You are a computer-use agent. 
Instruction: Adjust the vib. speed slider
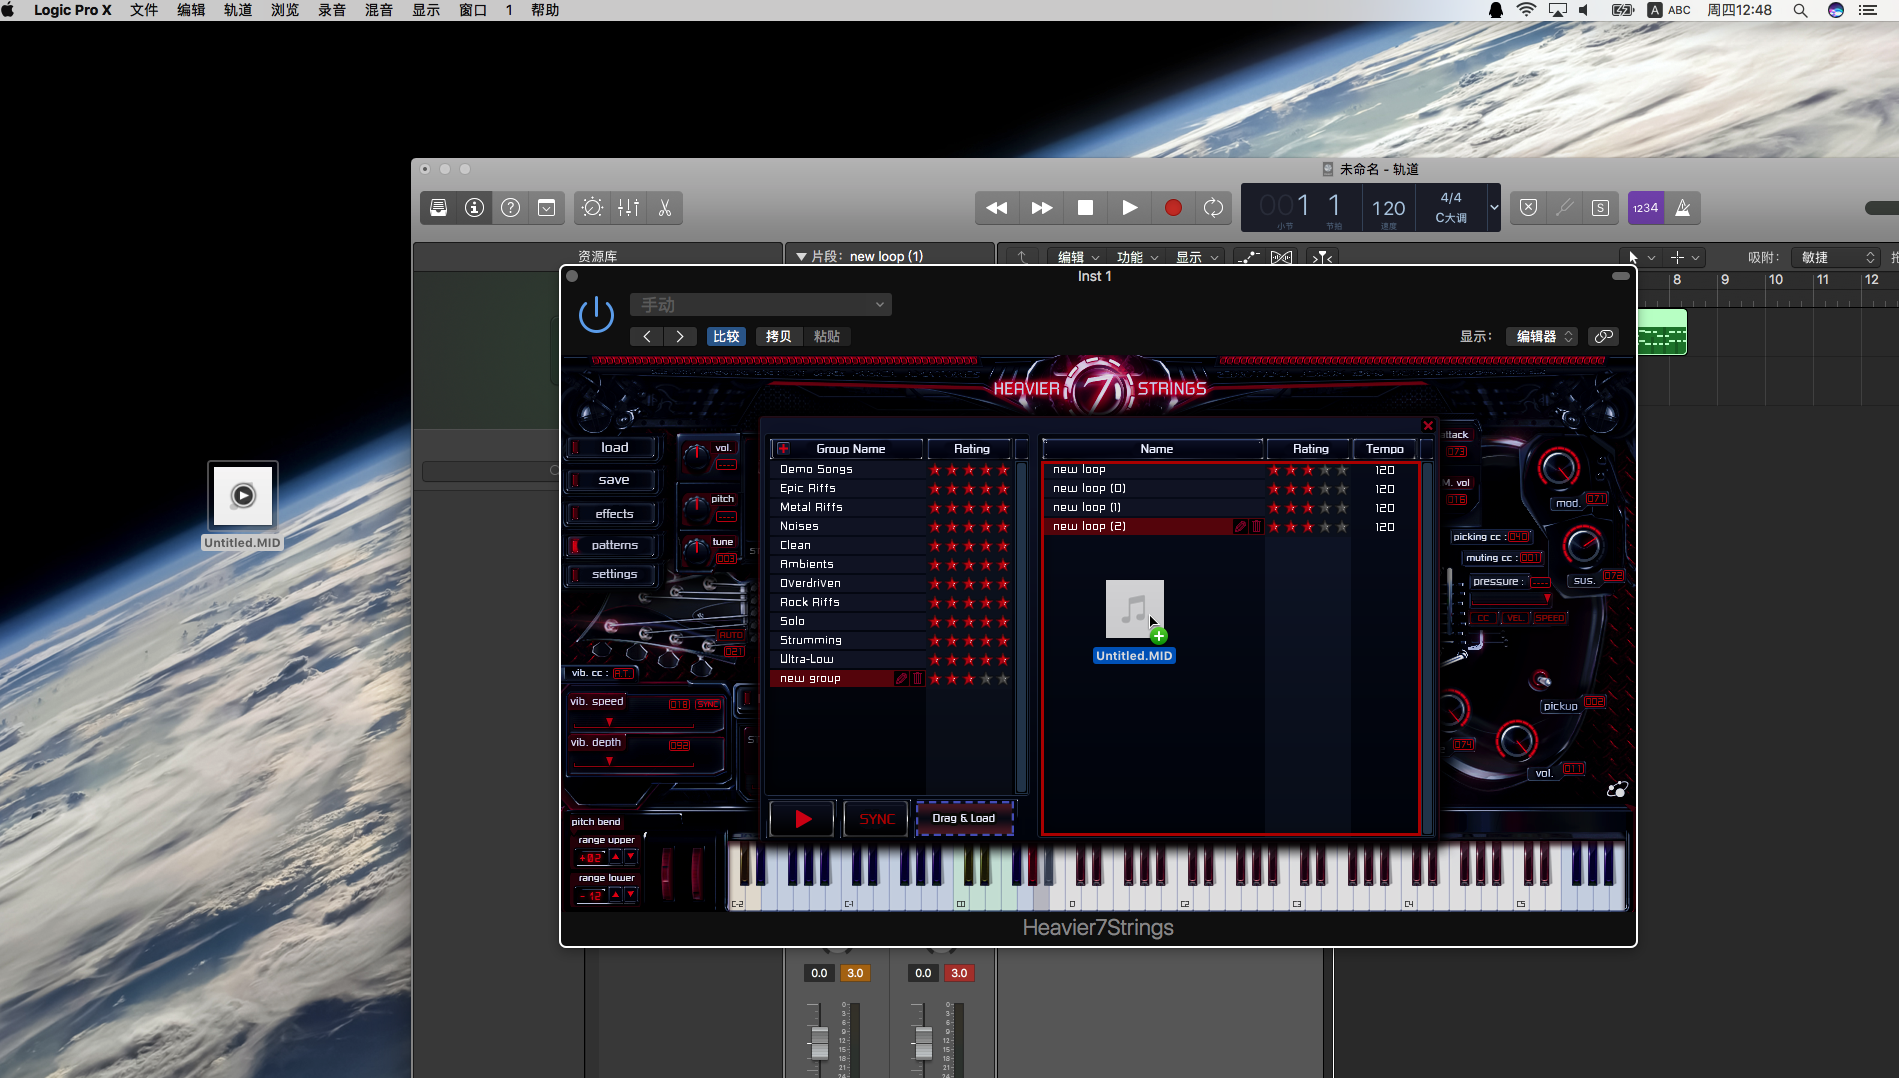point(609,721)
